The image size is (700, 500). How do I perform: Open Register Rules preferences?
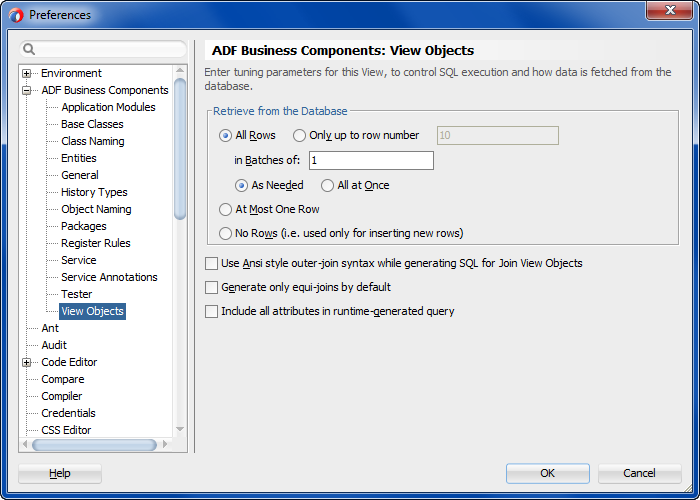point(96,243)
